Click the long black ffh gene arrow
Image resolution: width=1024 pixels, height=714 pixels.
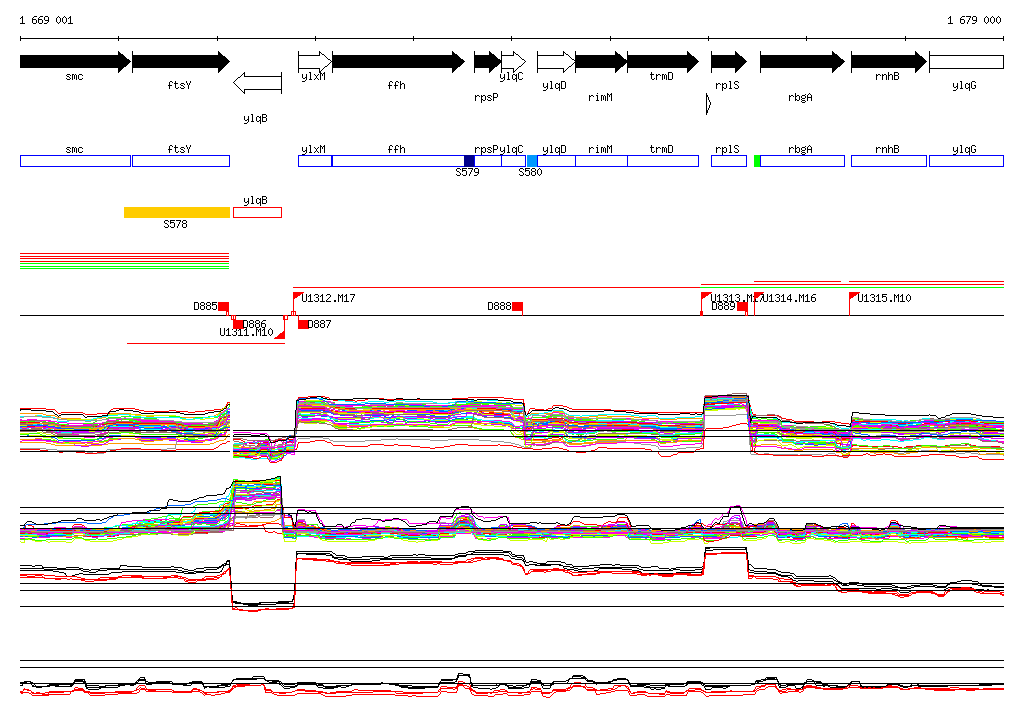pos(398,62)
